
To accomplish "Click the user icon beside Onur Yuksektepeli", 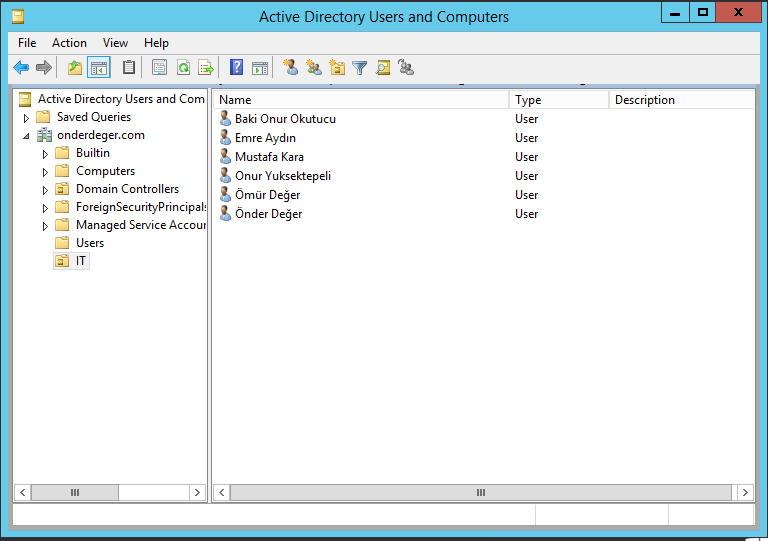I will pyautogui.click(x=225, y=175).
